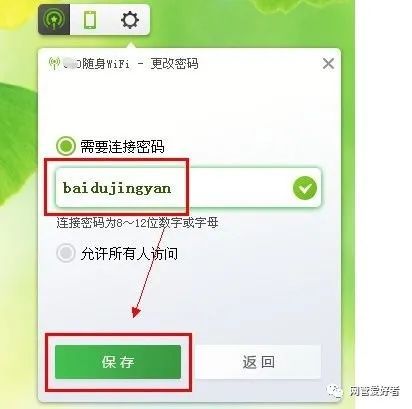Click the red arrowhead annotation

[136, 312]
